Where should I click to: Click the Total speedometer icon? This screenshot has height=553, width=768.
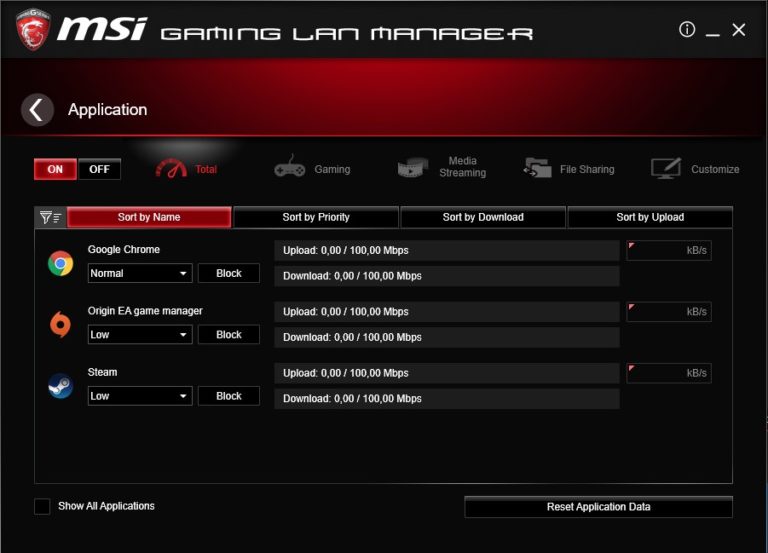point(171,168)
